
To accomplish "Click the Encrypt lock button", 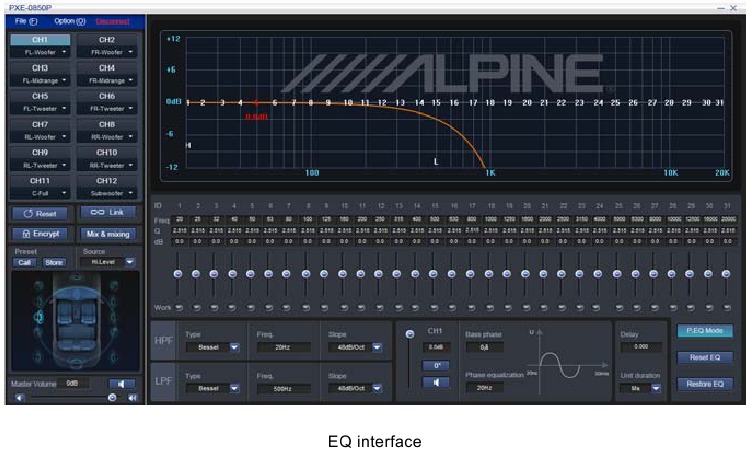I will tap(40, 234).
